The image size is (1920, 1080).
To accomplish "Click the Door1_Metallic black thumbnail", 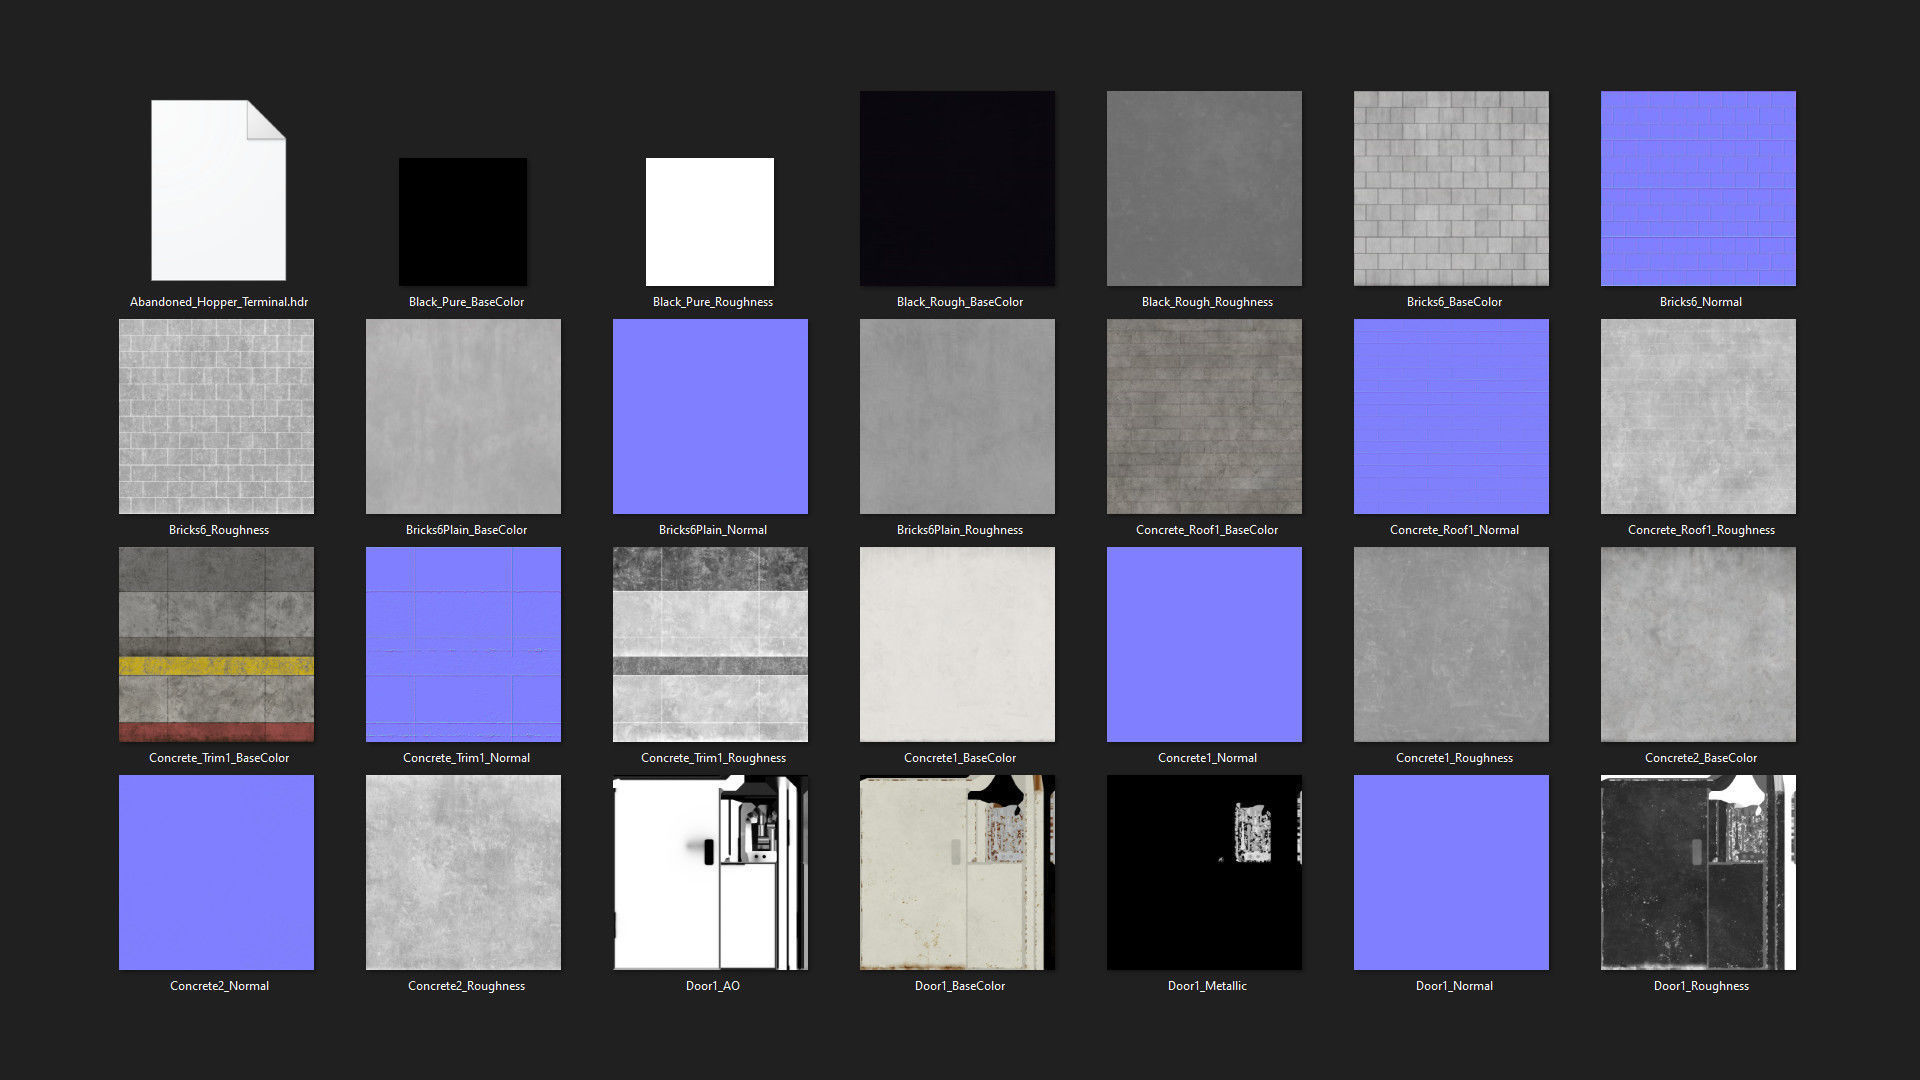I will (x=1204, y=872).
